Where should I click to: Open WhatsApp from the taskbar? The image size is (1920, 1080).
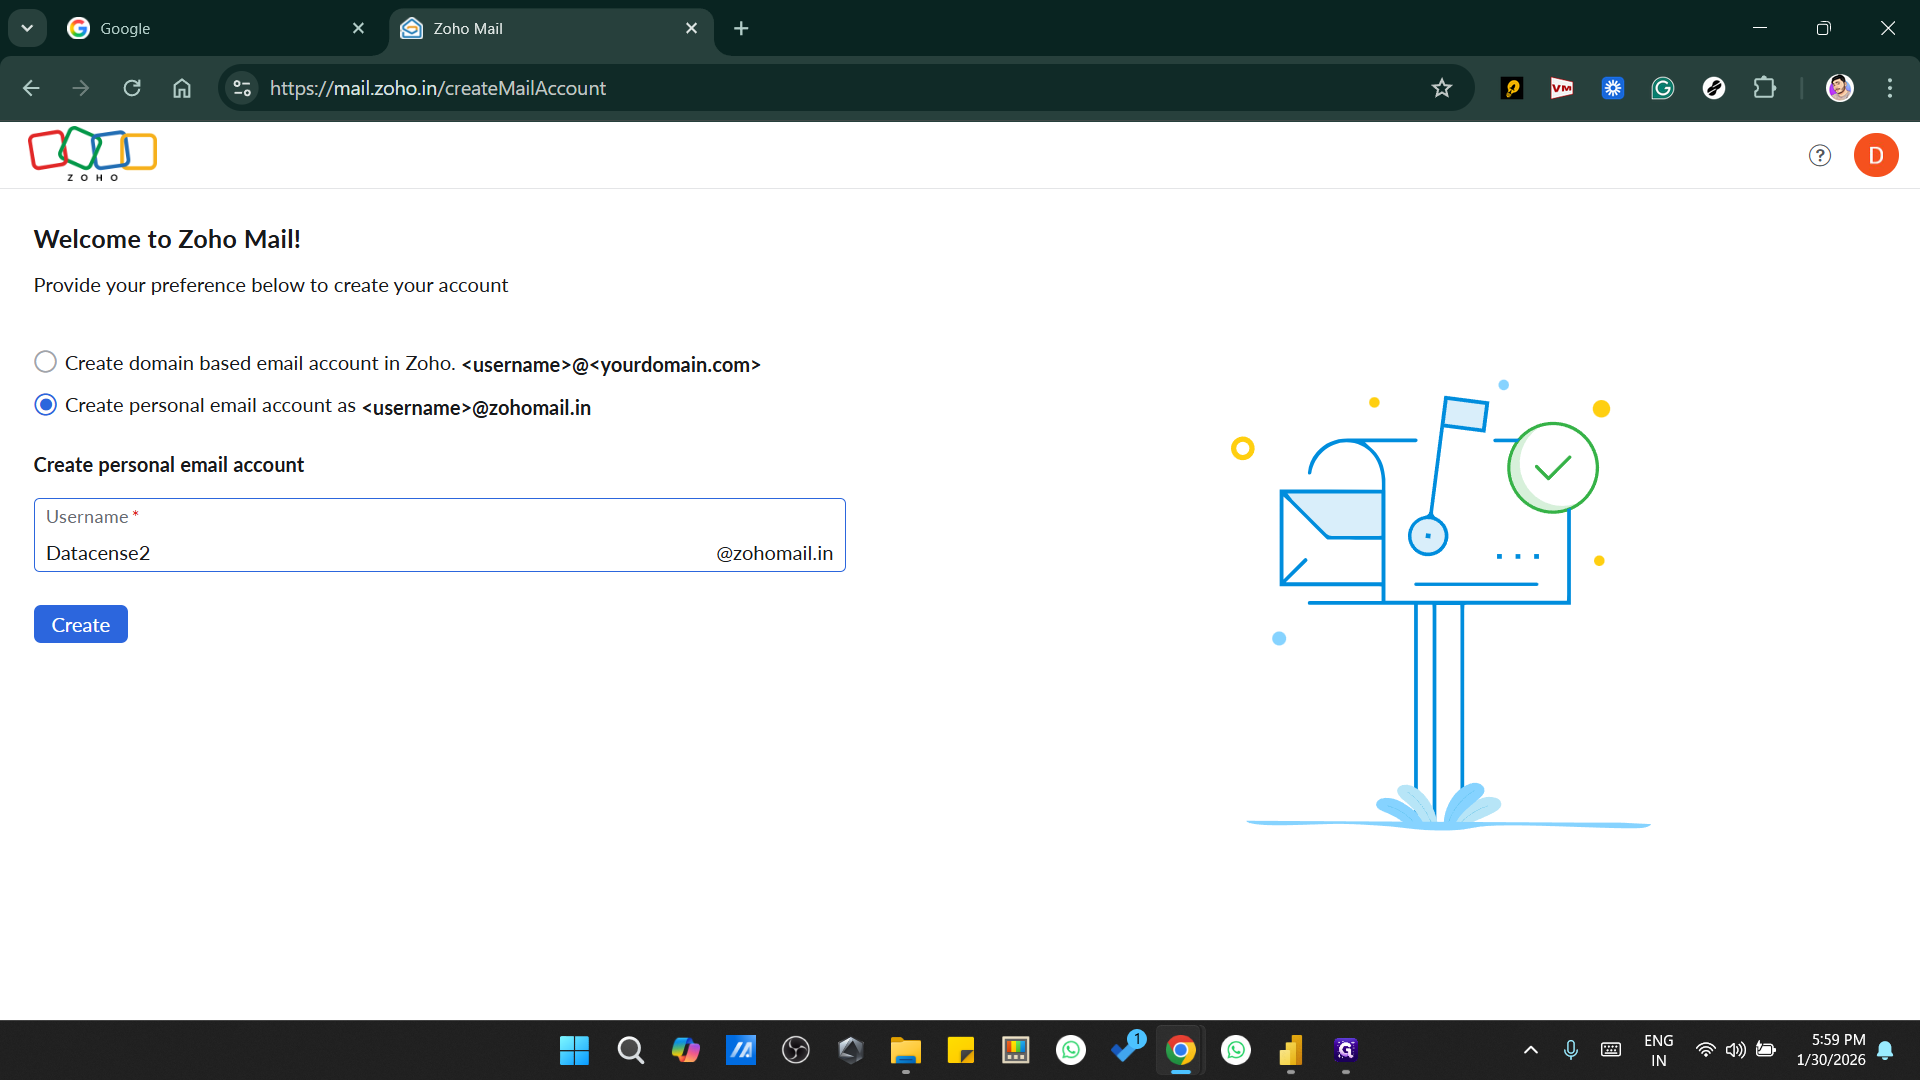[x=1071, y=1050]
